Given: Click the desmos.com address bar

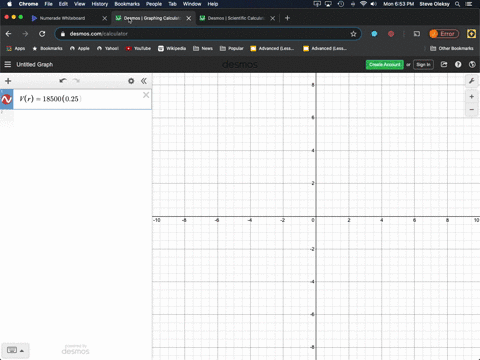Looking at the screenshot, I should [208, 34].
